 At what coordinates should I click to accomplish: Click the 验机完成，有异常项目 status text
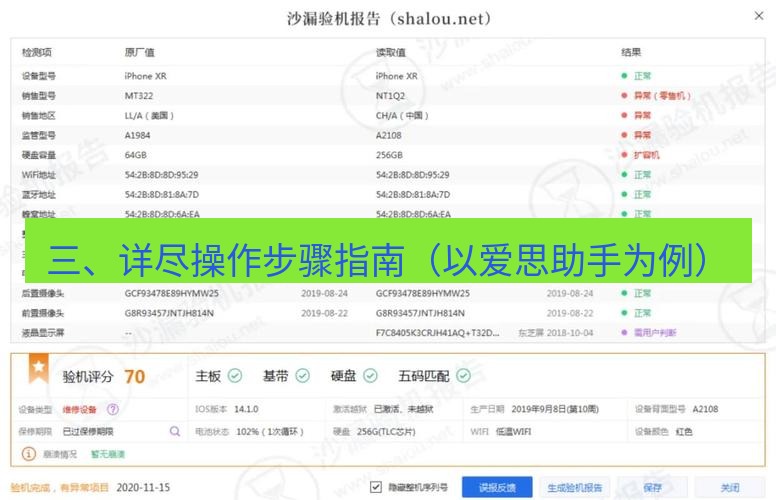pyautogui.click(x=59, y=488)
